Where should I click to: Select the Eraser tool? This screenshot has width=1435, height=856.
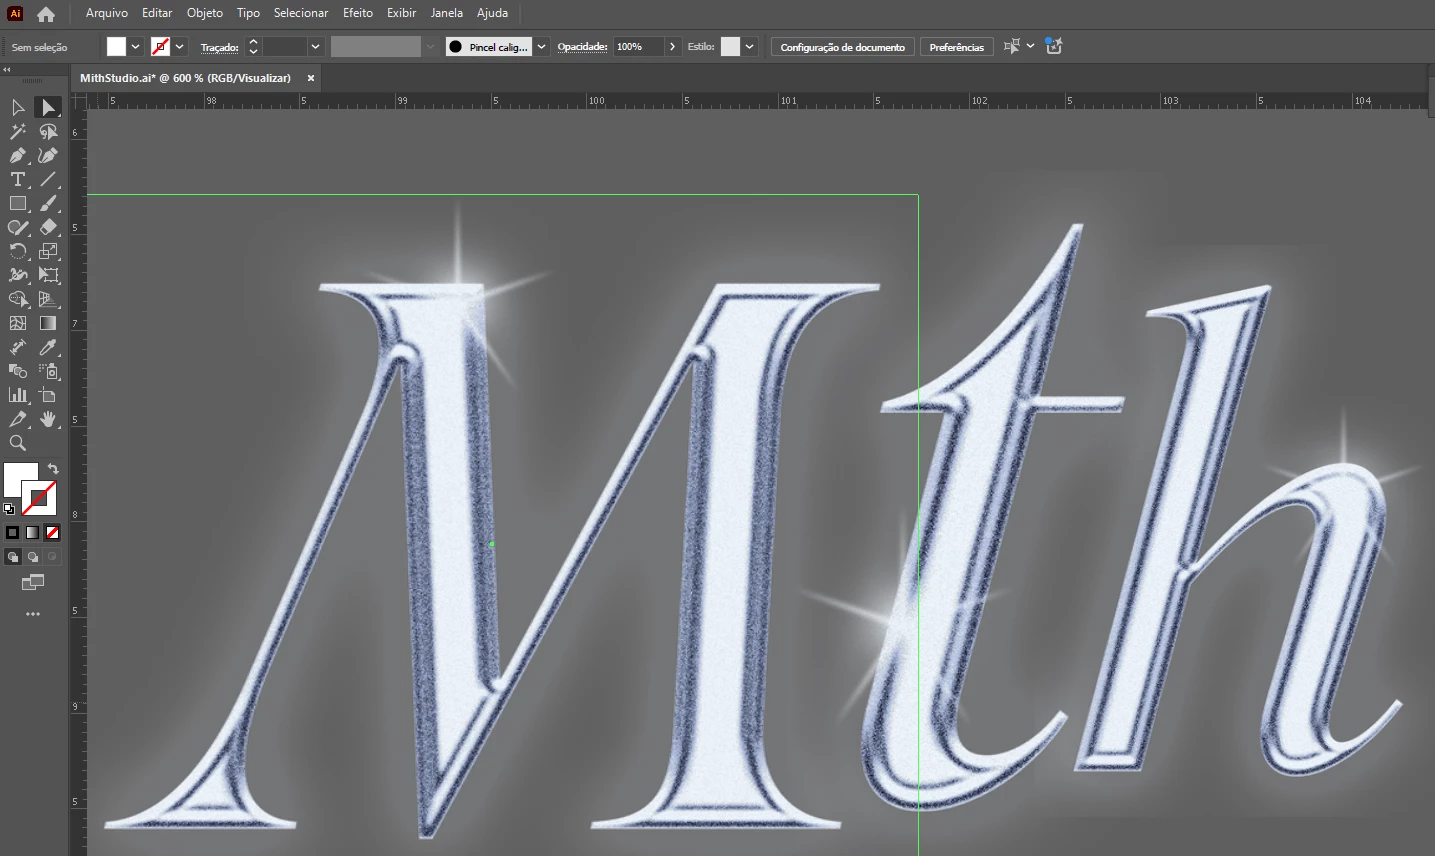coord(48,227)
